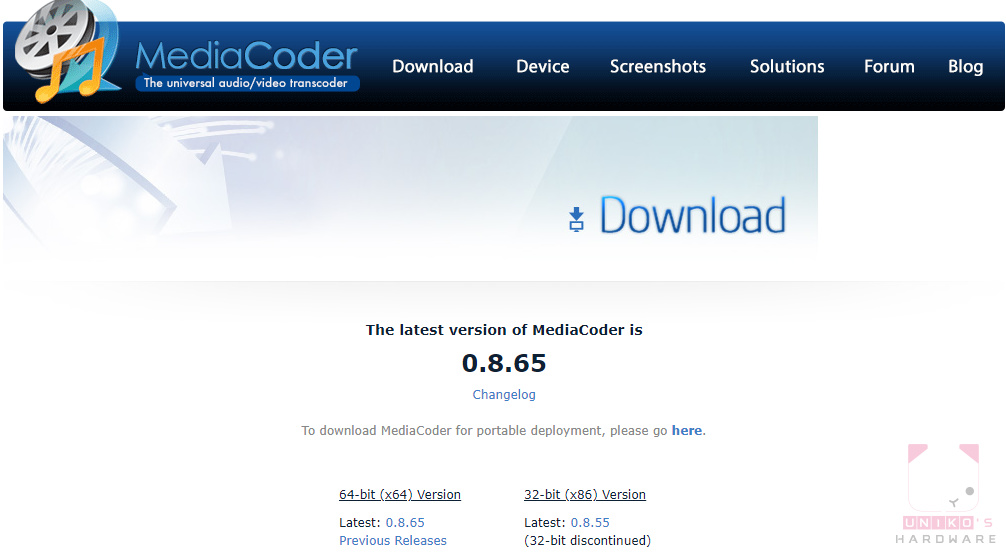
Task: Click the large 0.8.65 version number
Action: 504,363
